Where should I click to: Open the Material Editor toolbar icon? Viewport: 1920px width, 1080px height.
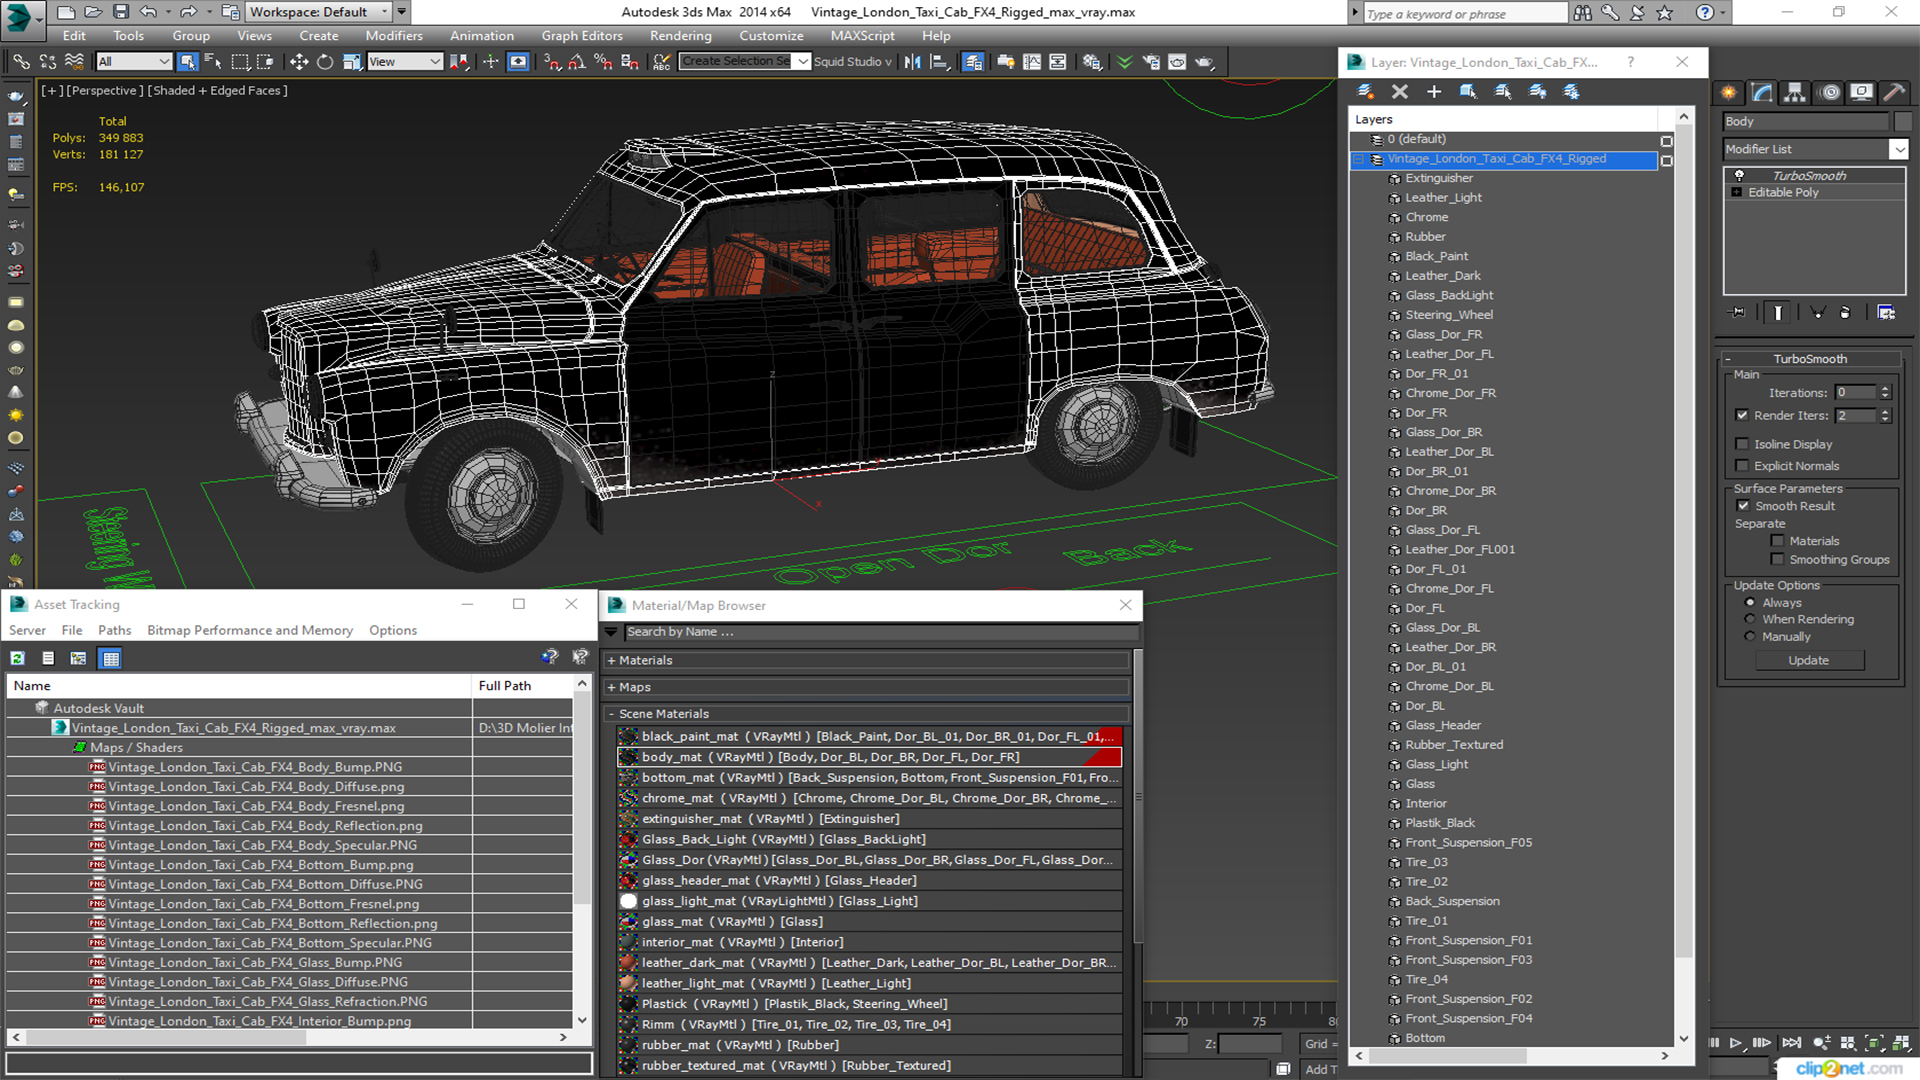click(x=1092, y=62)
